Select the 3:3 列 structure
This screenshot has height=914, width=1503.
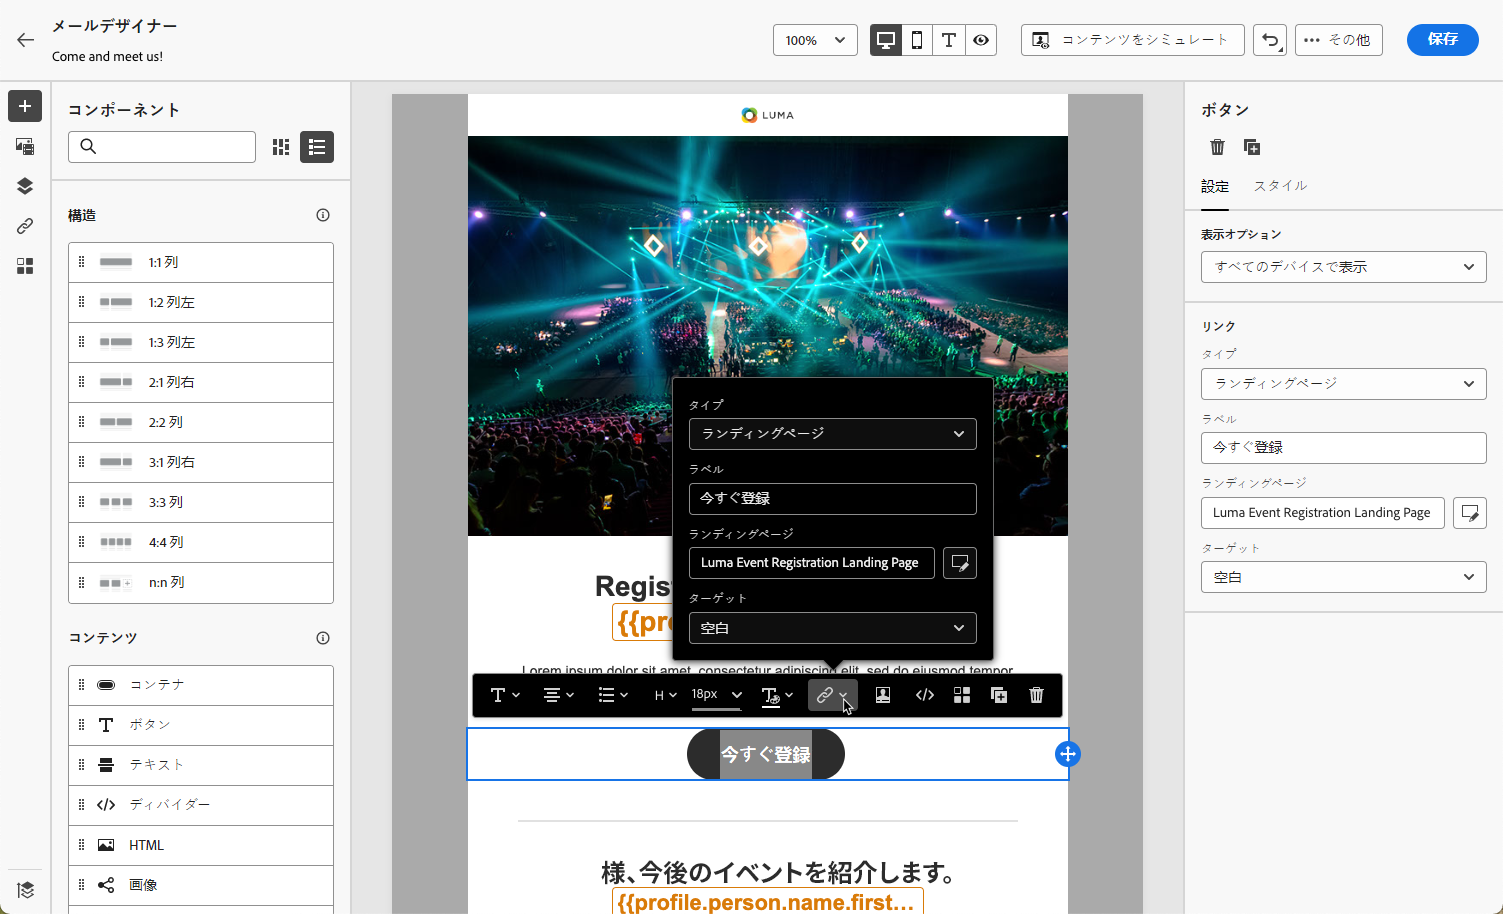[x=201, y=502]
